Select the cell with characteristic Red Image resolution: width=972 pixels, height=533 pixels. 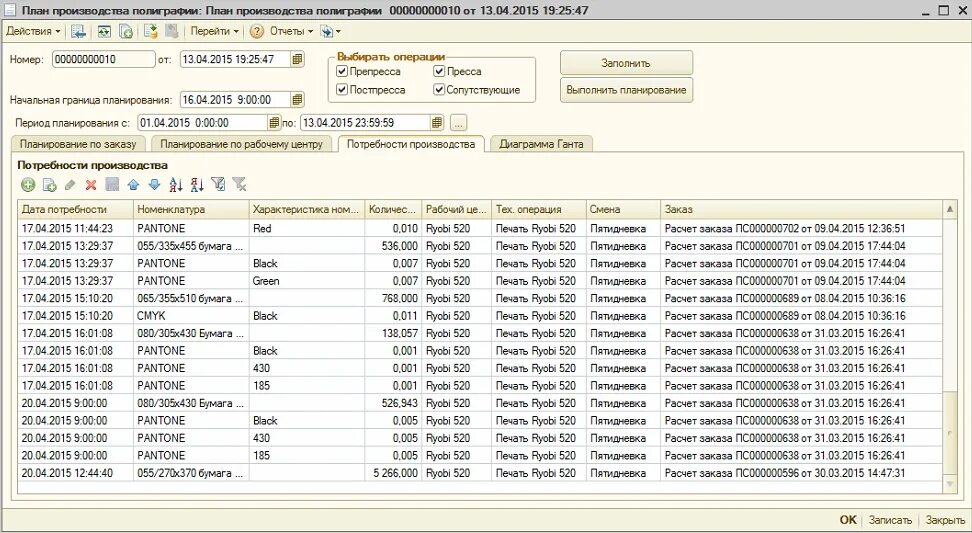[x=306, y=229]
